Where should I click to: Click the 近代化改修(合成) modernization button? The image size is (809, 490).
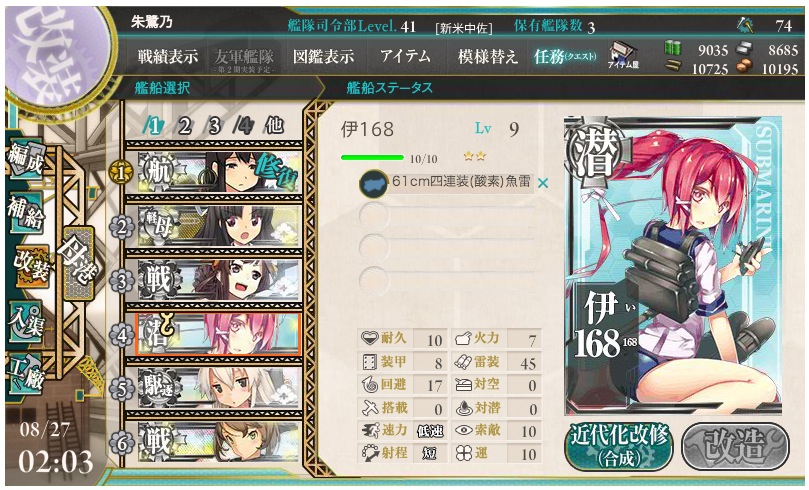point(619,446)
